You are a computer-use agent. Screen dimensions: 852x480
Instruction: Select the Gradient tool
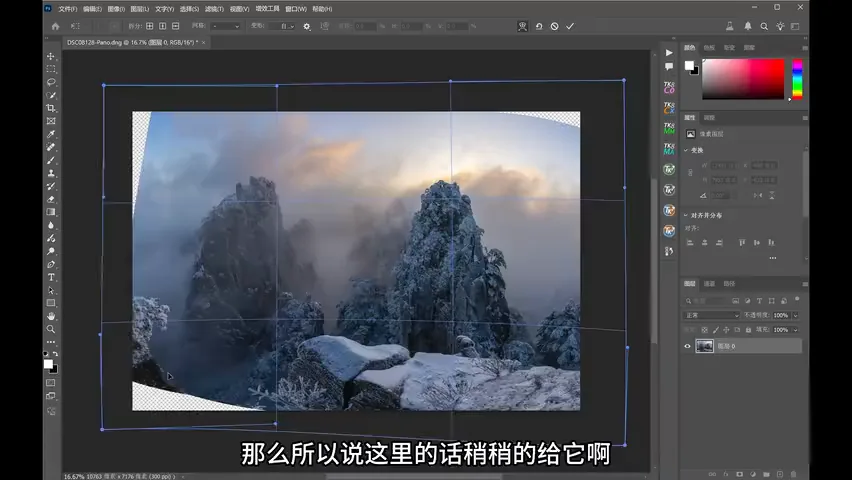51,212
